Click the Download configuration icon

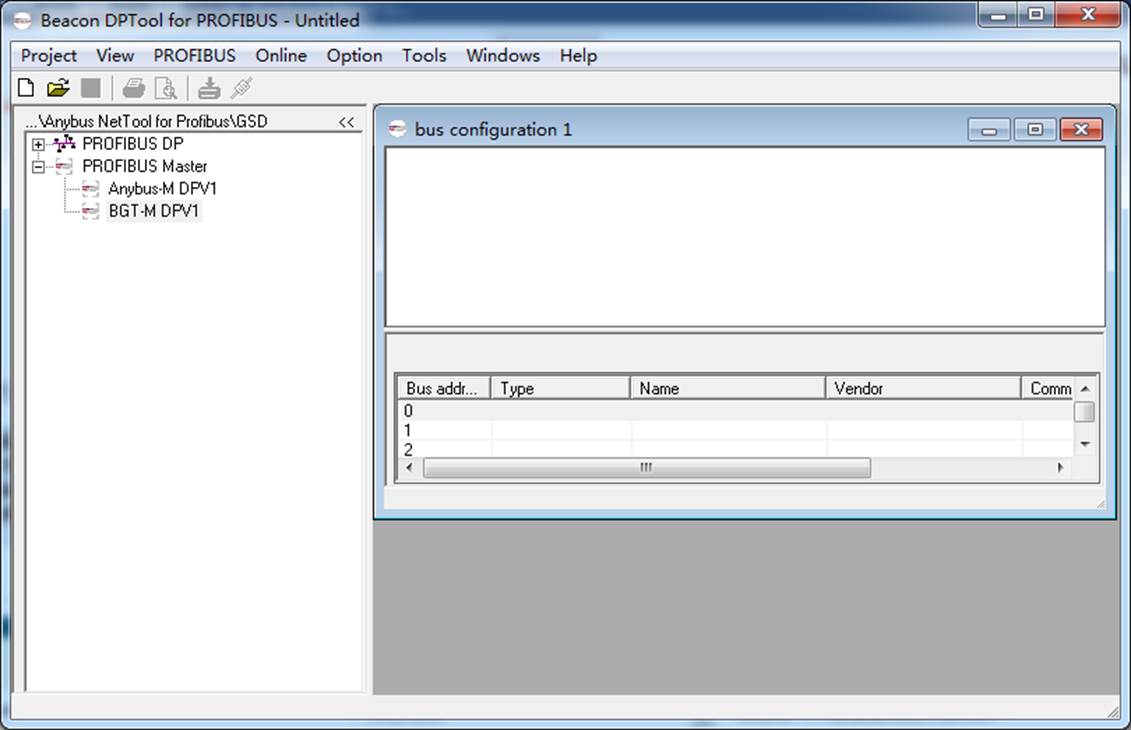(x=209, y=88)
